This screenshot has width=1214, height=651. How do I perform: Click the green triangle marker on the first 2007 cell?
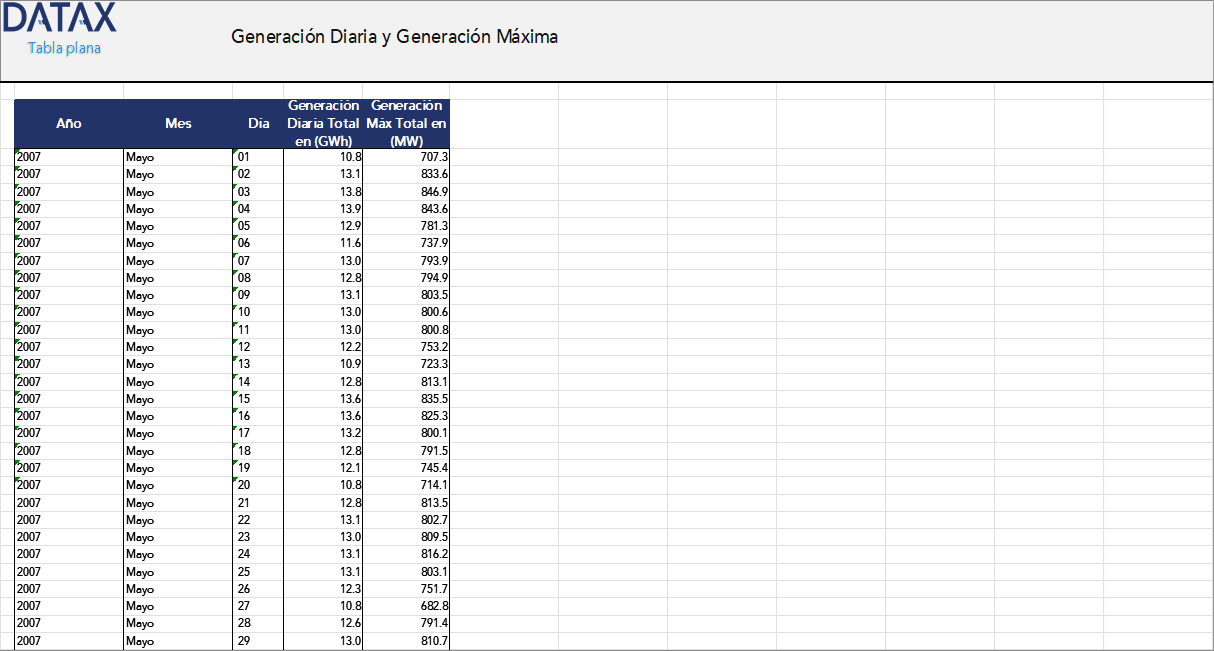coord(15,152)
